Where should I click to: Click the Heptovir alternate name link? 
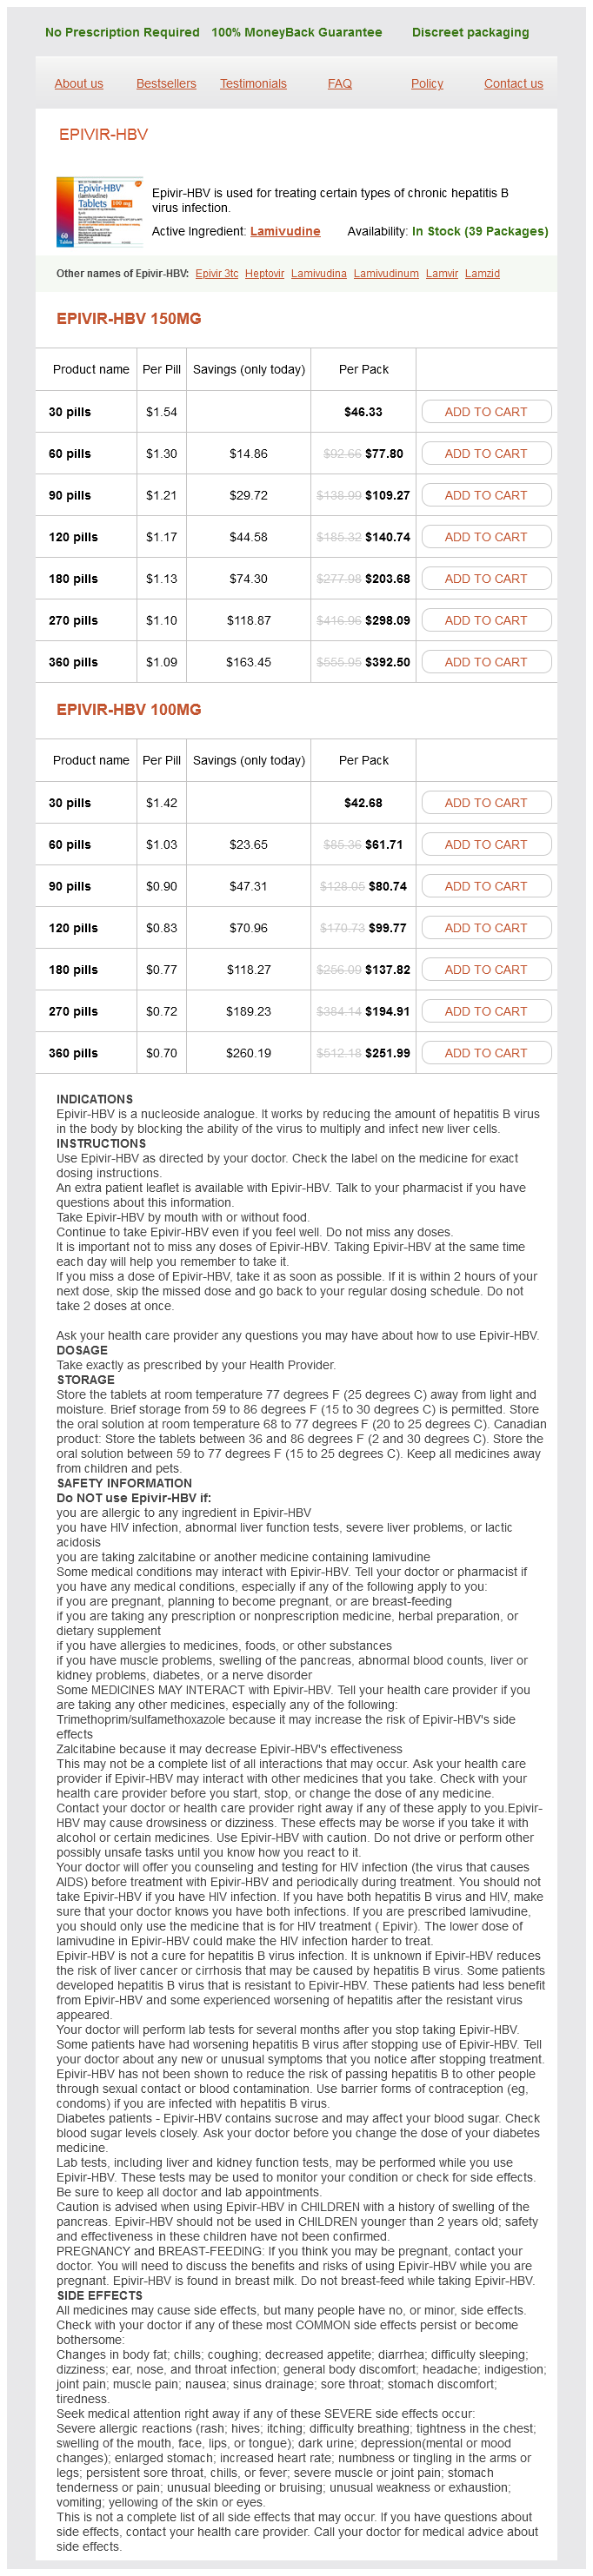264,273
